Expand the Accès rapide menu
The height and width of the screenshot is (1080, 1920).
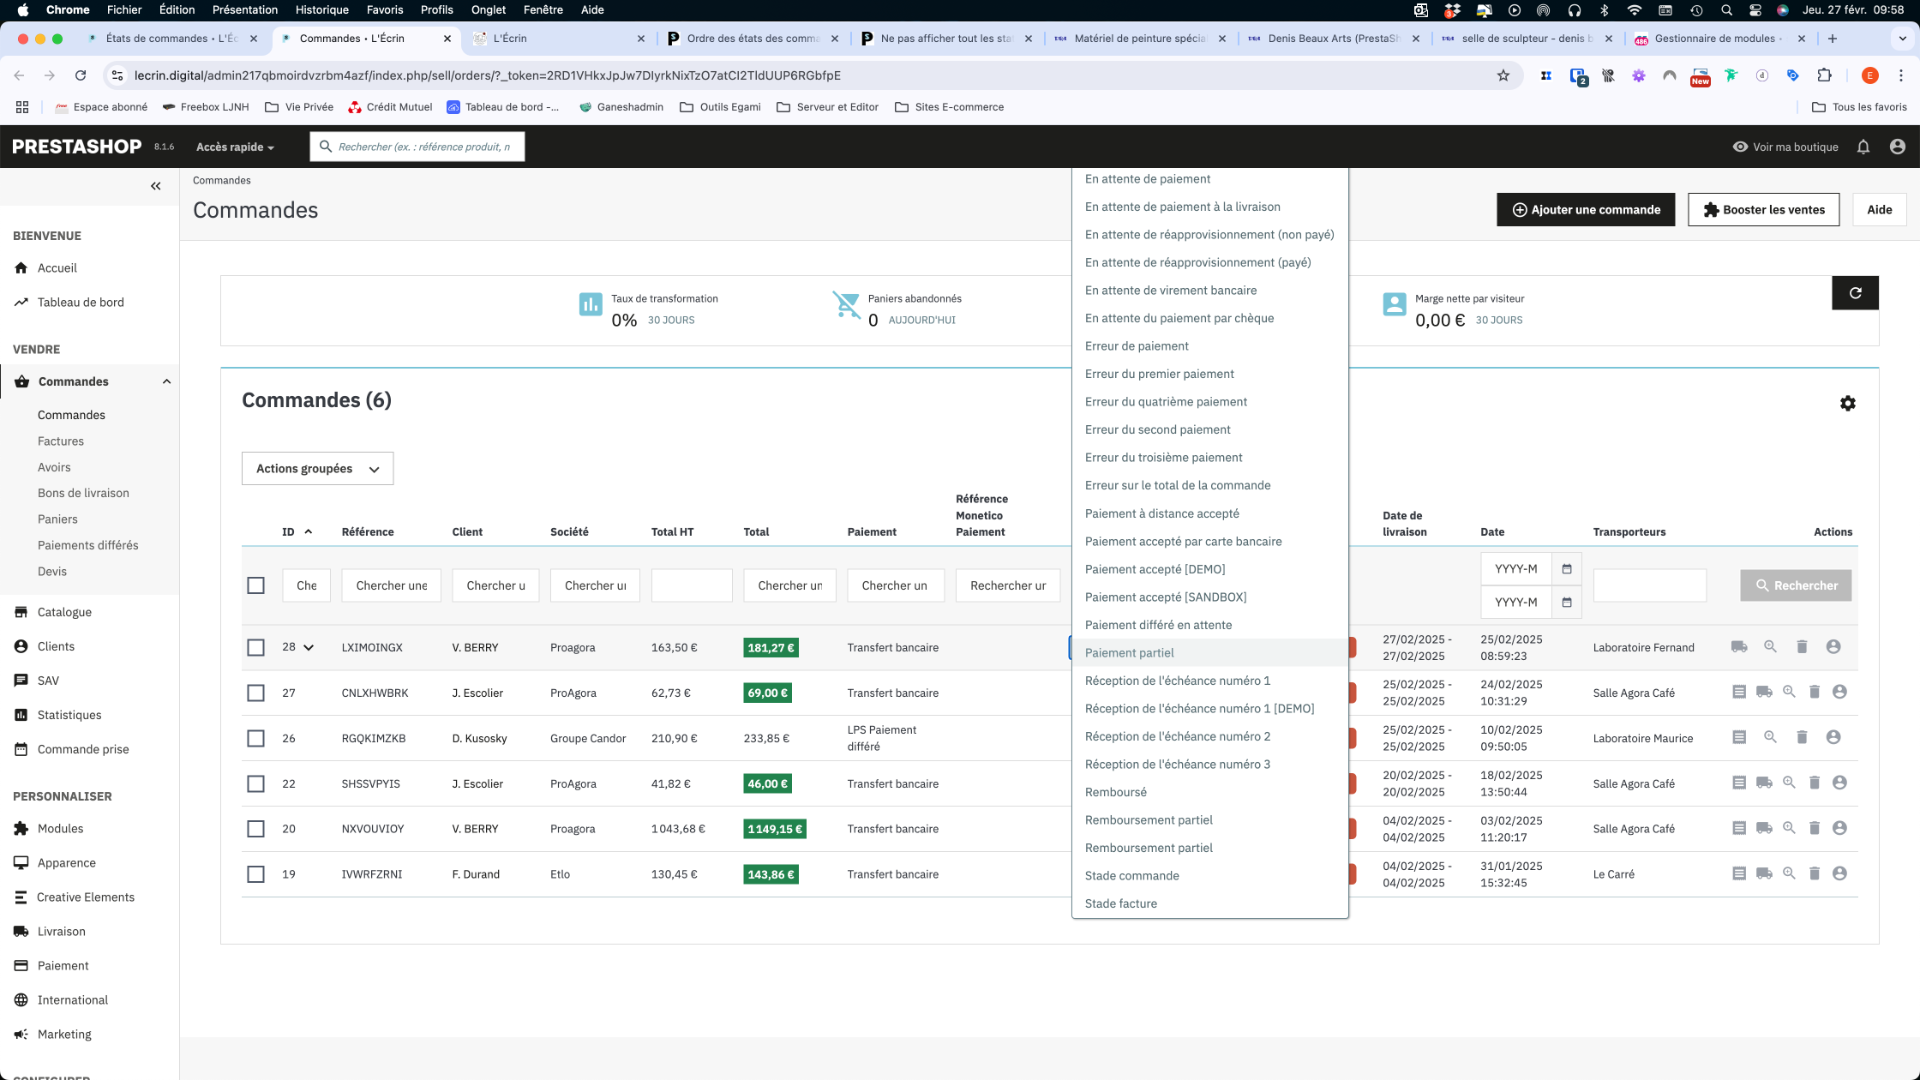235,147
